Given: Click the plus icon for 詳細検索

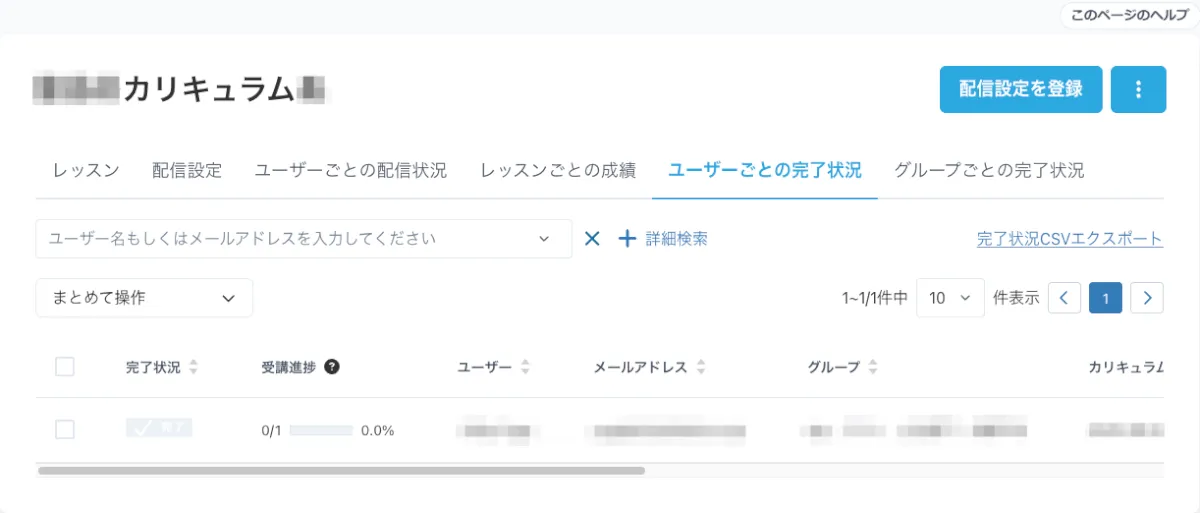Looking at the screenshot, I should (x=627, y=239).
